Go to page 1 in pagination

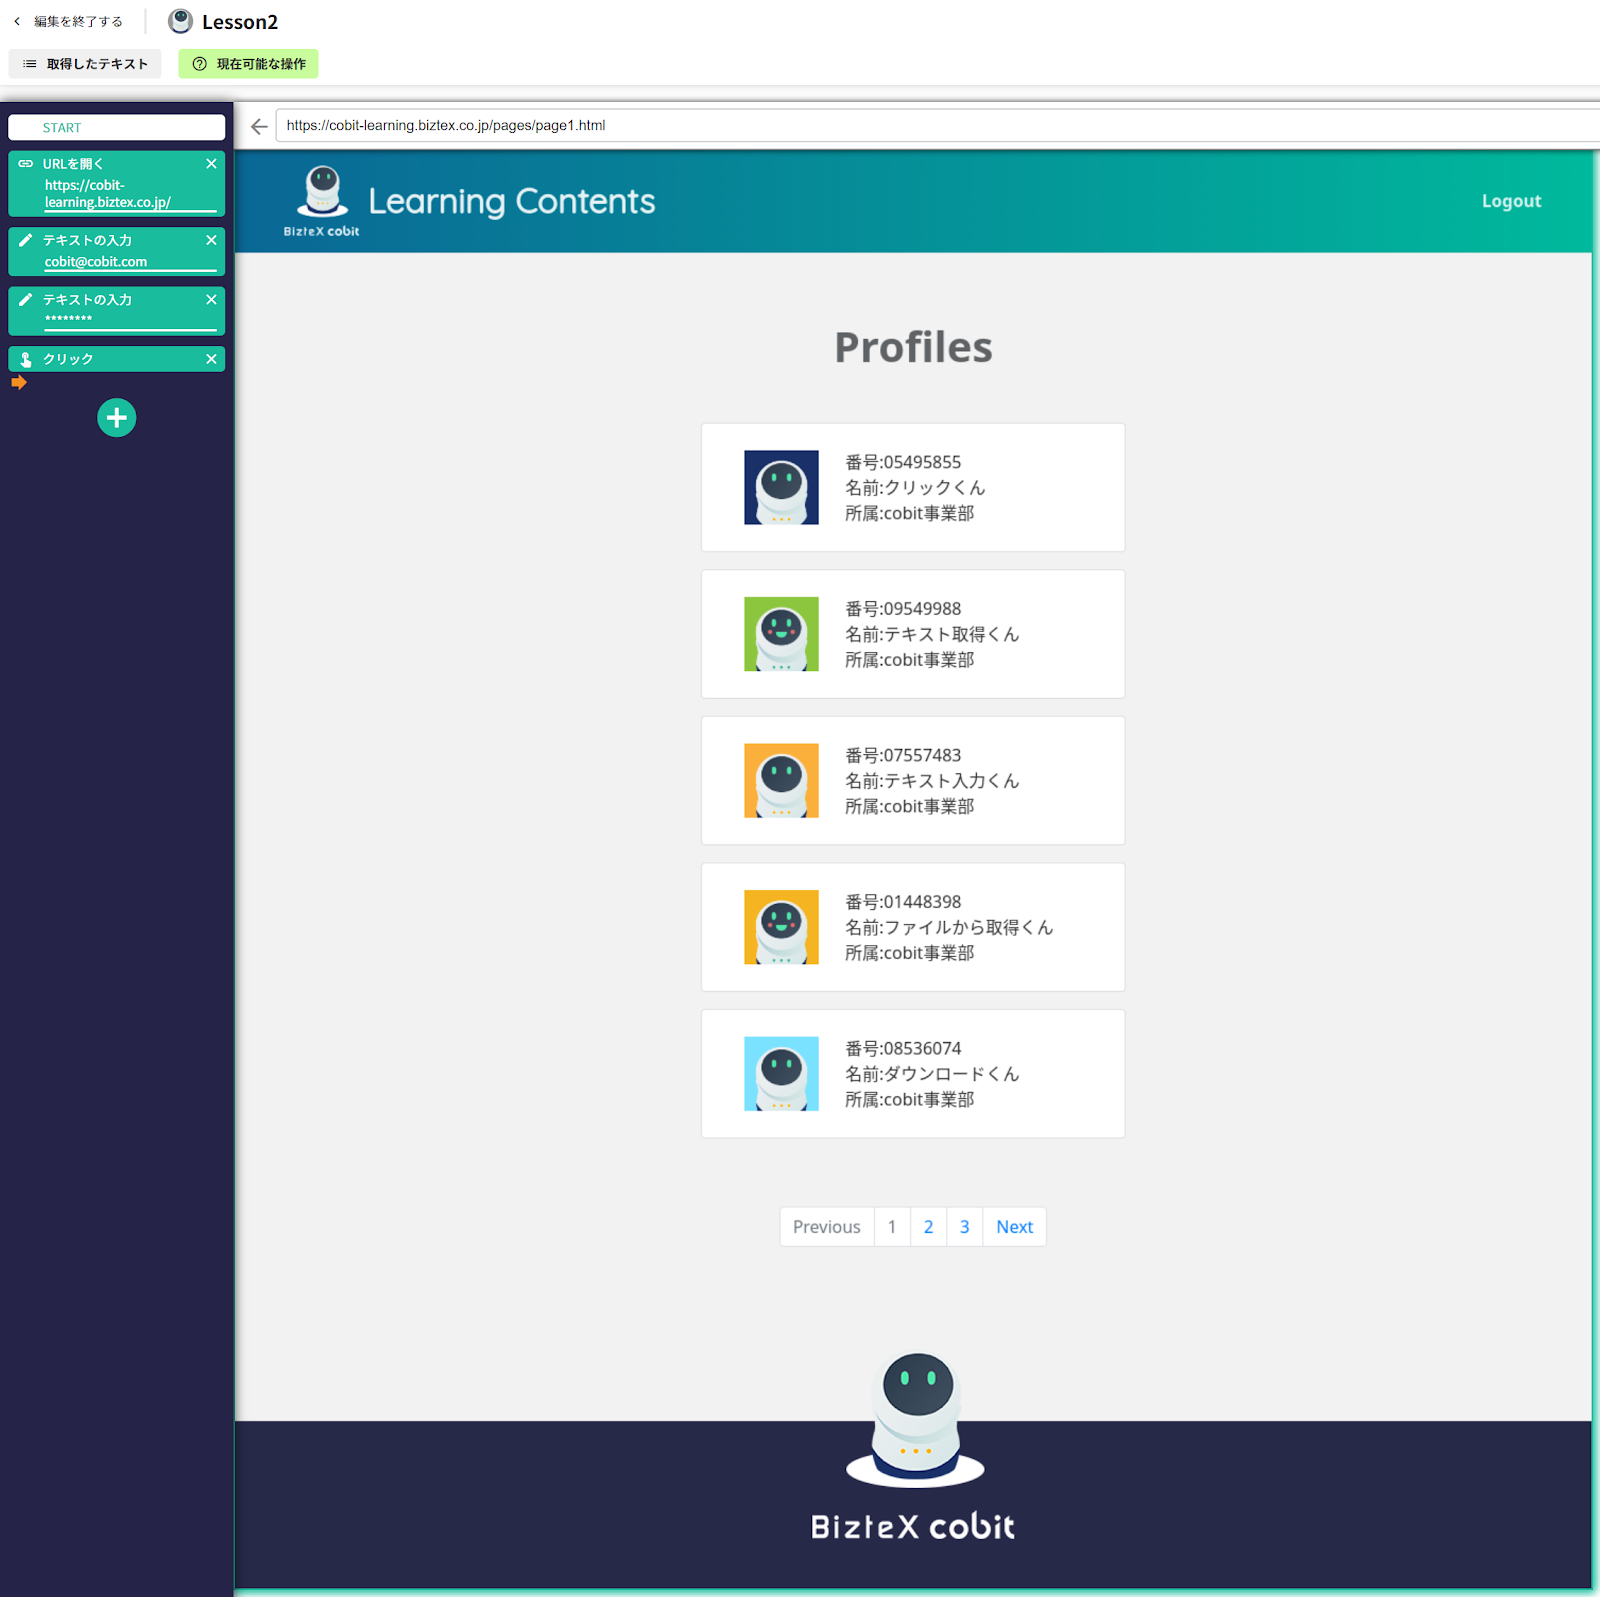892,1227
